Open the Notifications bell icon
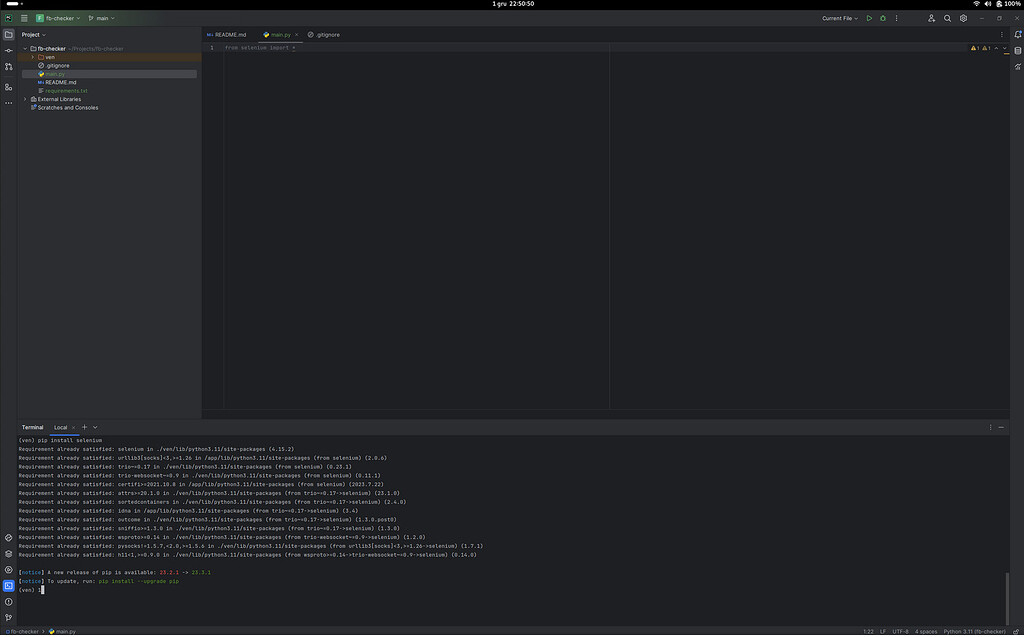This screenshot has height=637, width=1024. pos(1017,34)
